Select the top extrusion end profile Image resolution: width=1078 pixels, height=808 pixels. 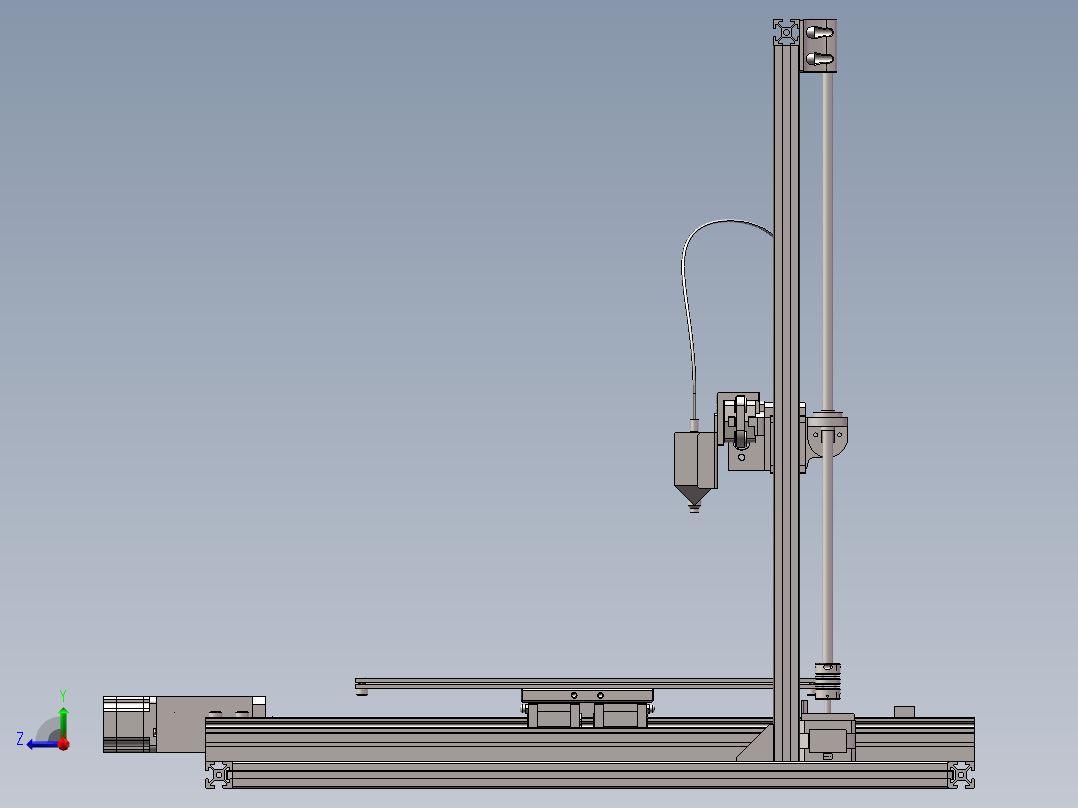click(786, 32)
